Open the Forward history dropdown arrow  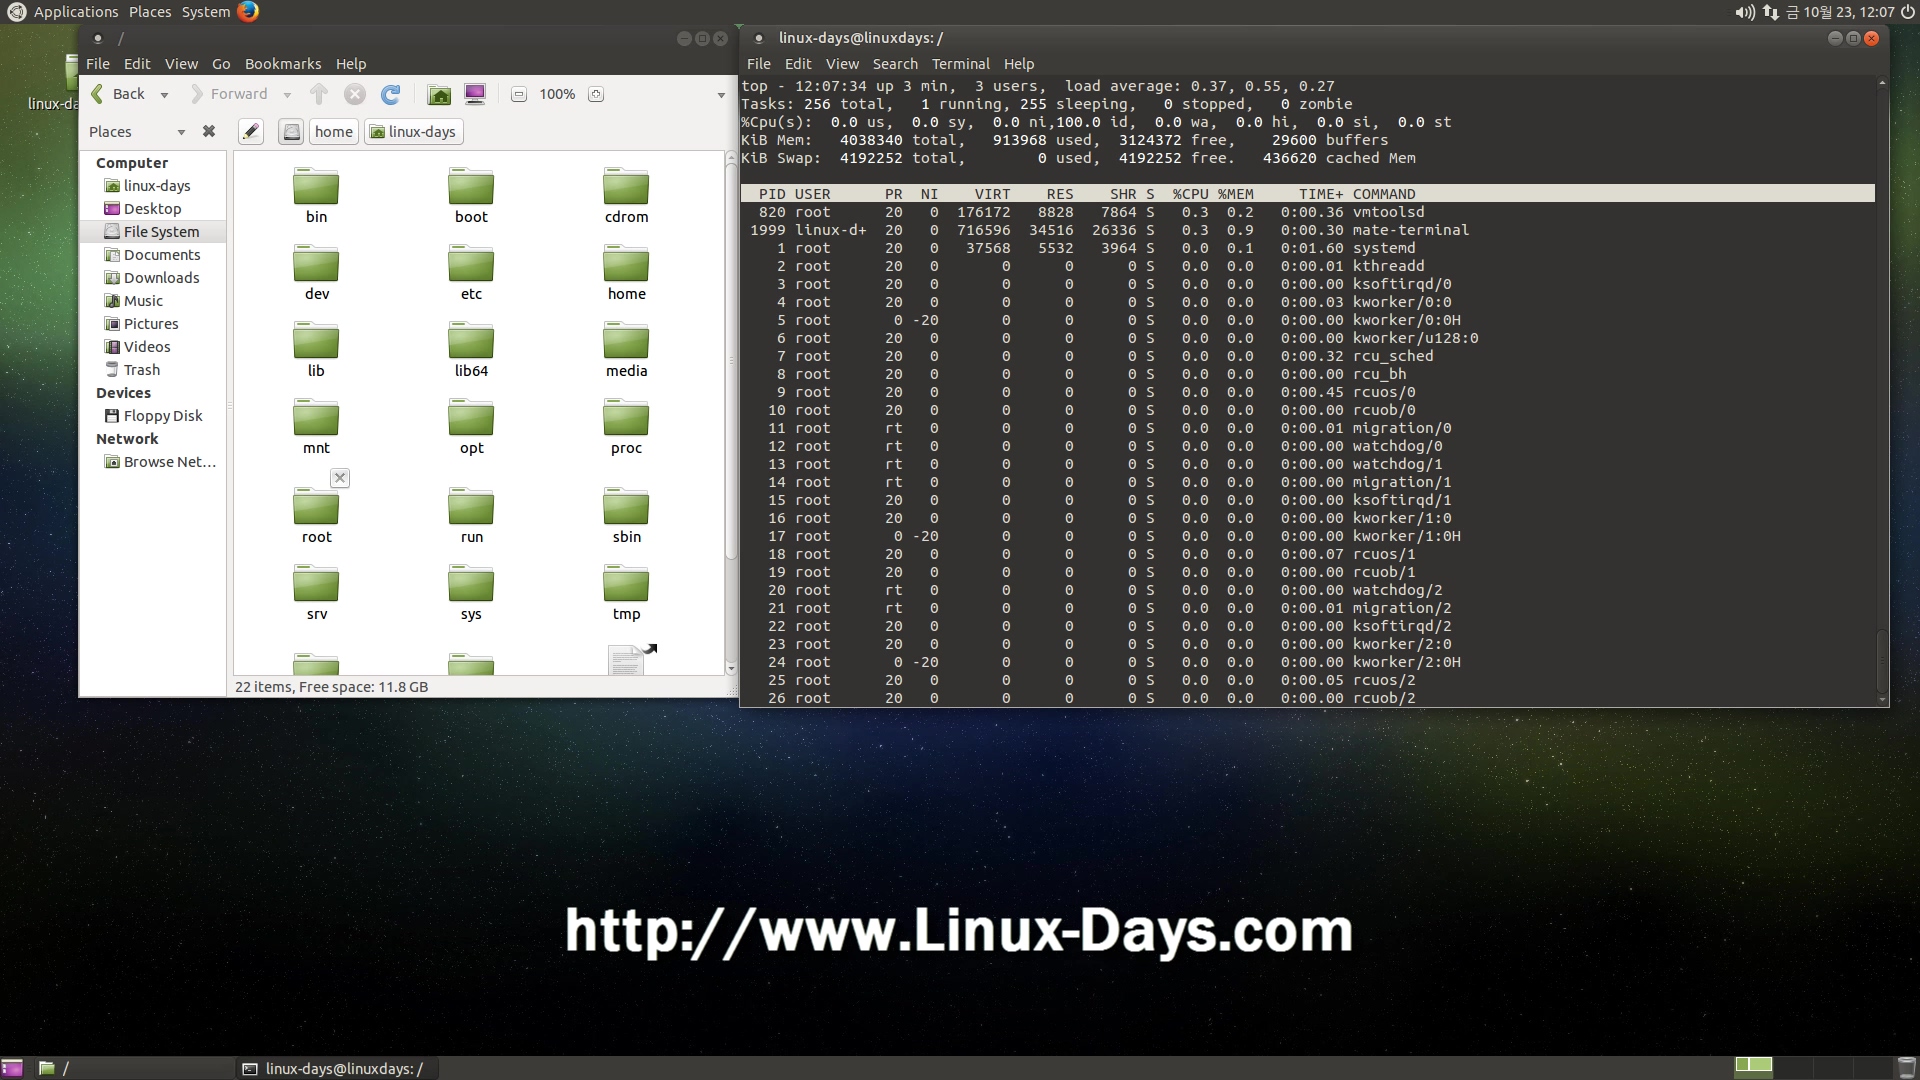(287, 95)
